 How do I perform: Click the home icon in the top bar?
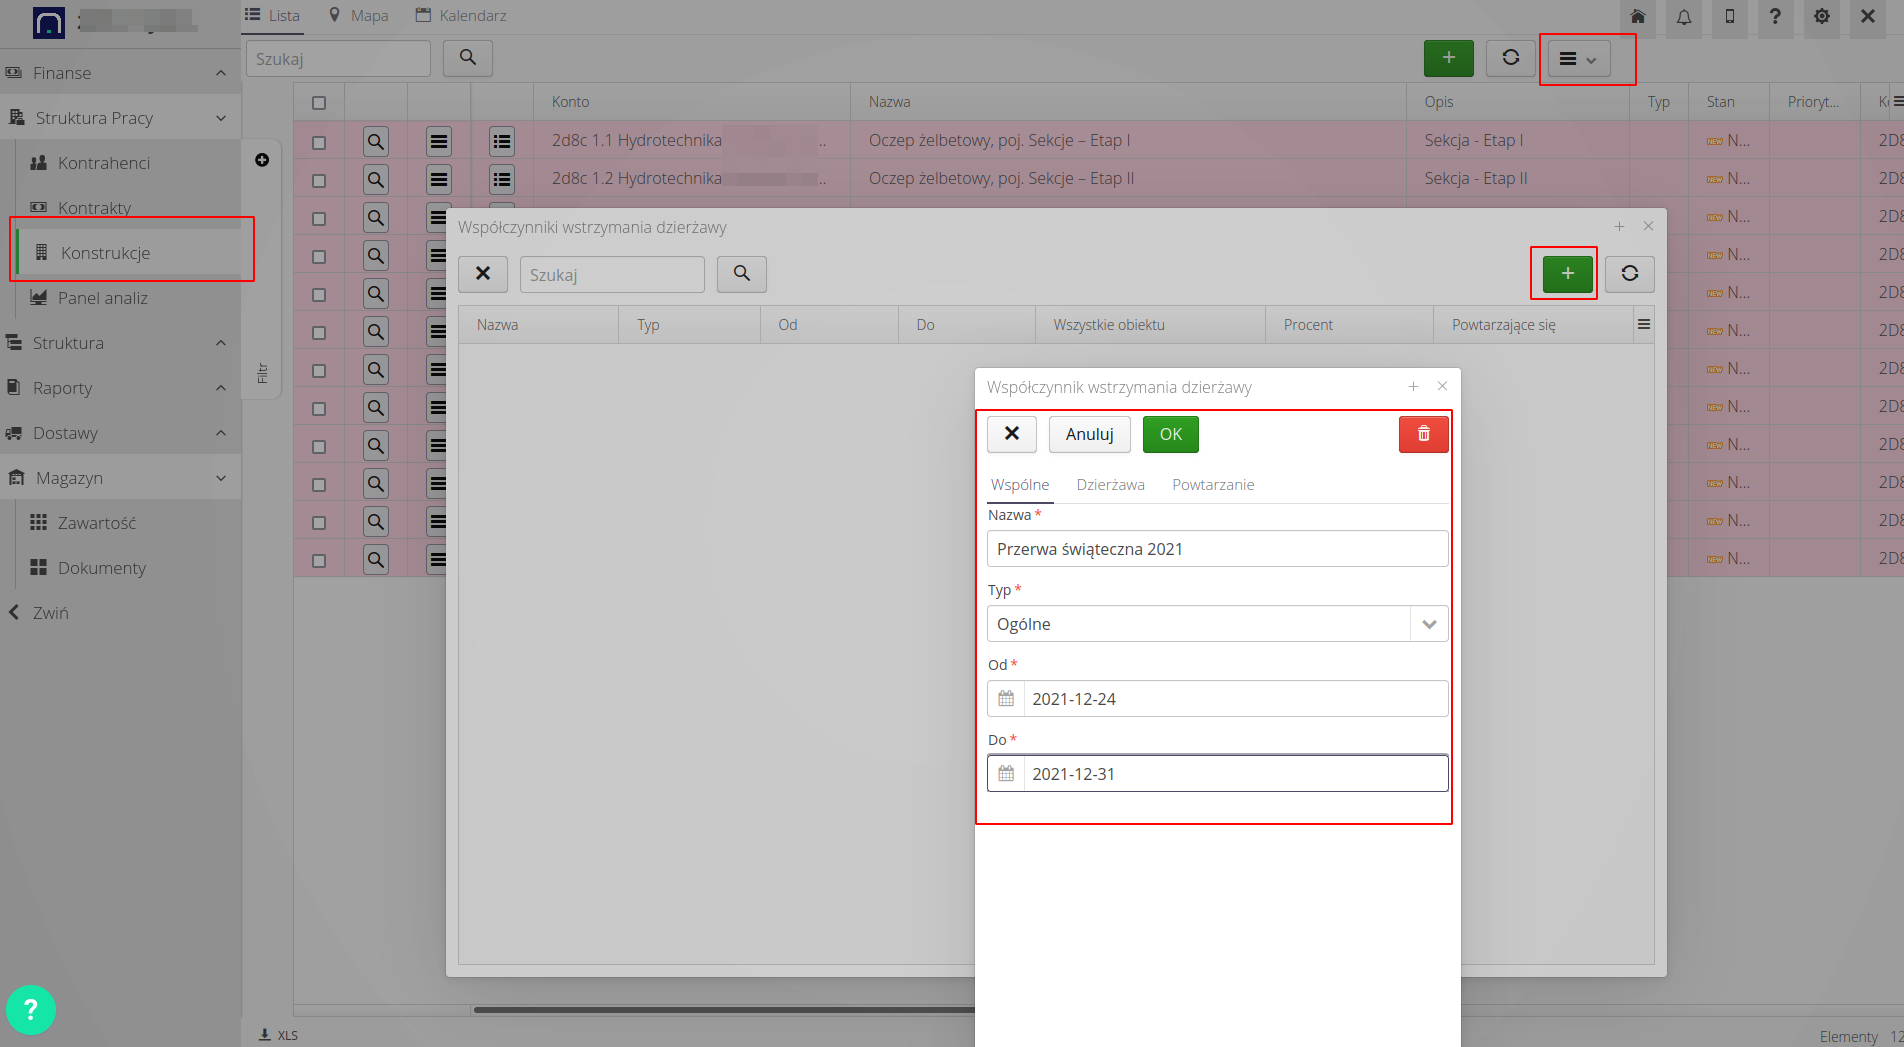tap(1638, 17)
